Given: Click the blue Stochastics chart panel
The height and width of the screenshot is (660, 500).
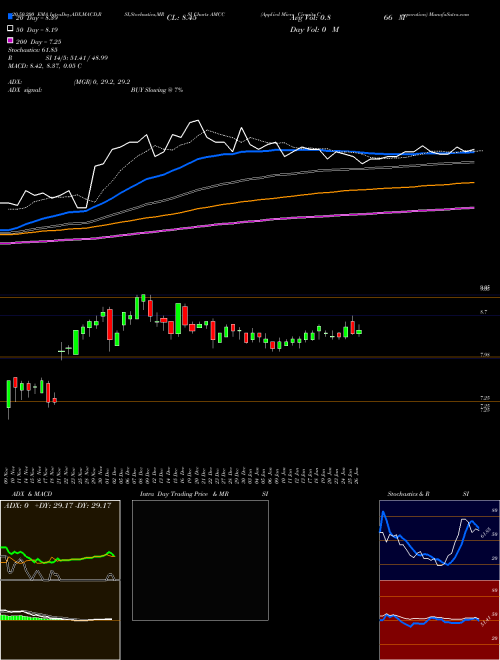Looking at the screenshot, I should (439, 540).
